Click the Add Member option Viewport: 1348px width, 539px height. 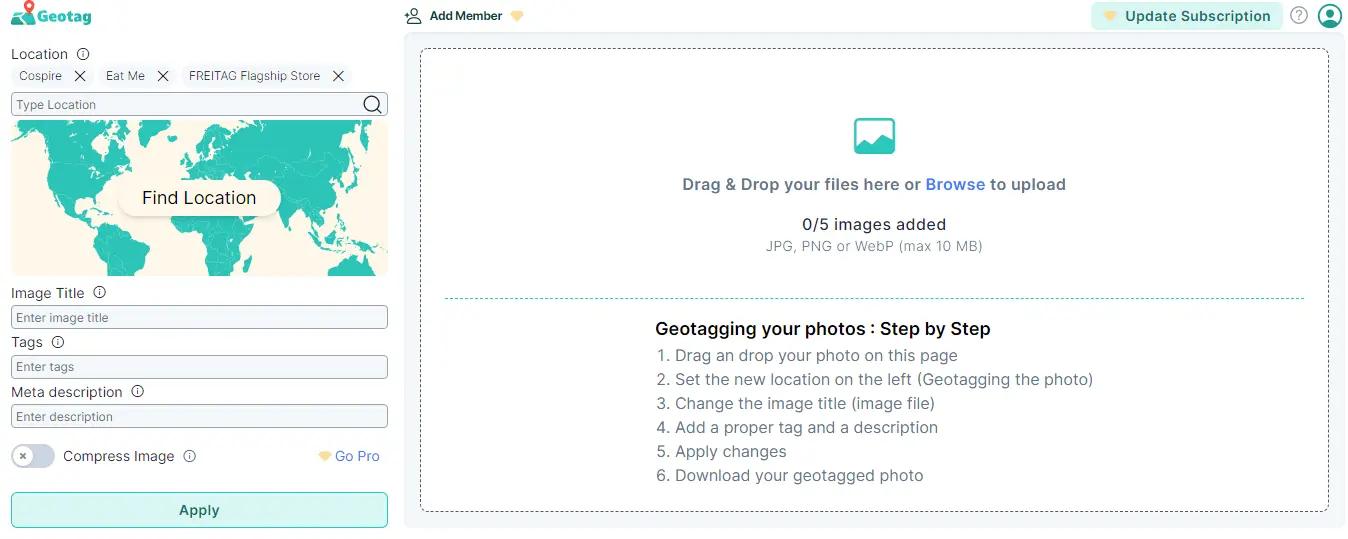[x=465, y=16]
